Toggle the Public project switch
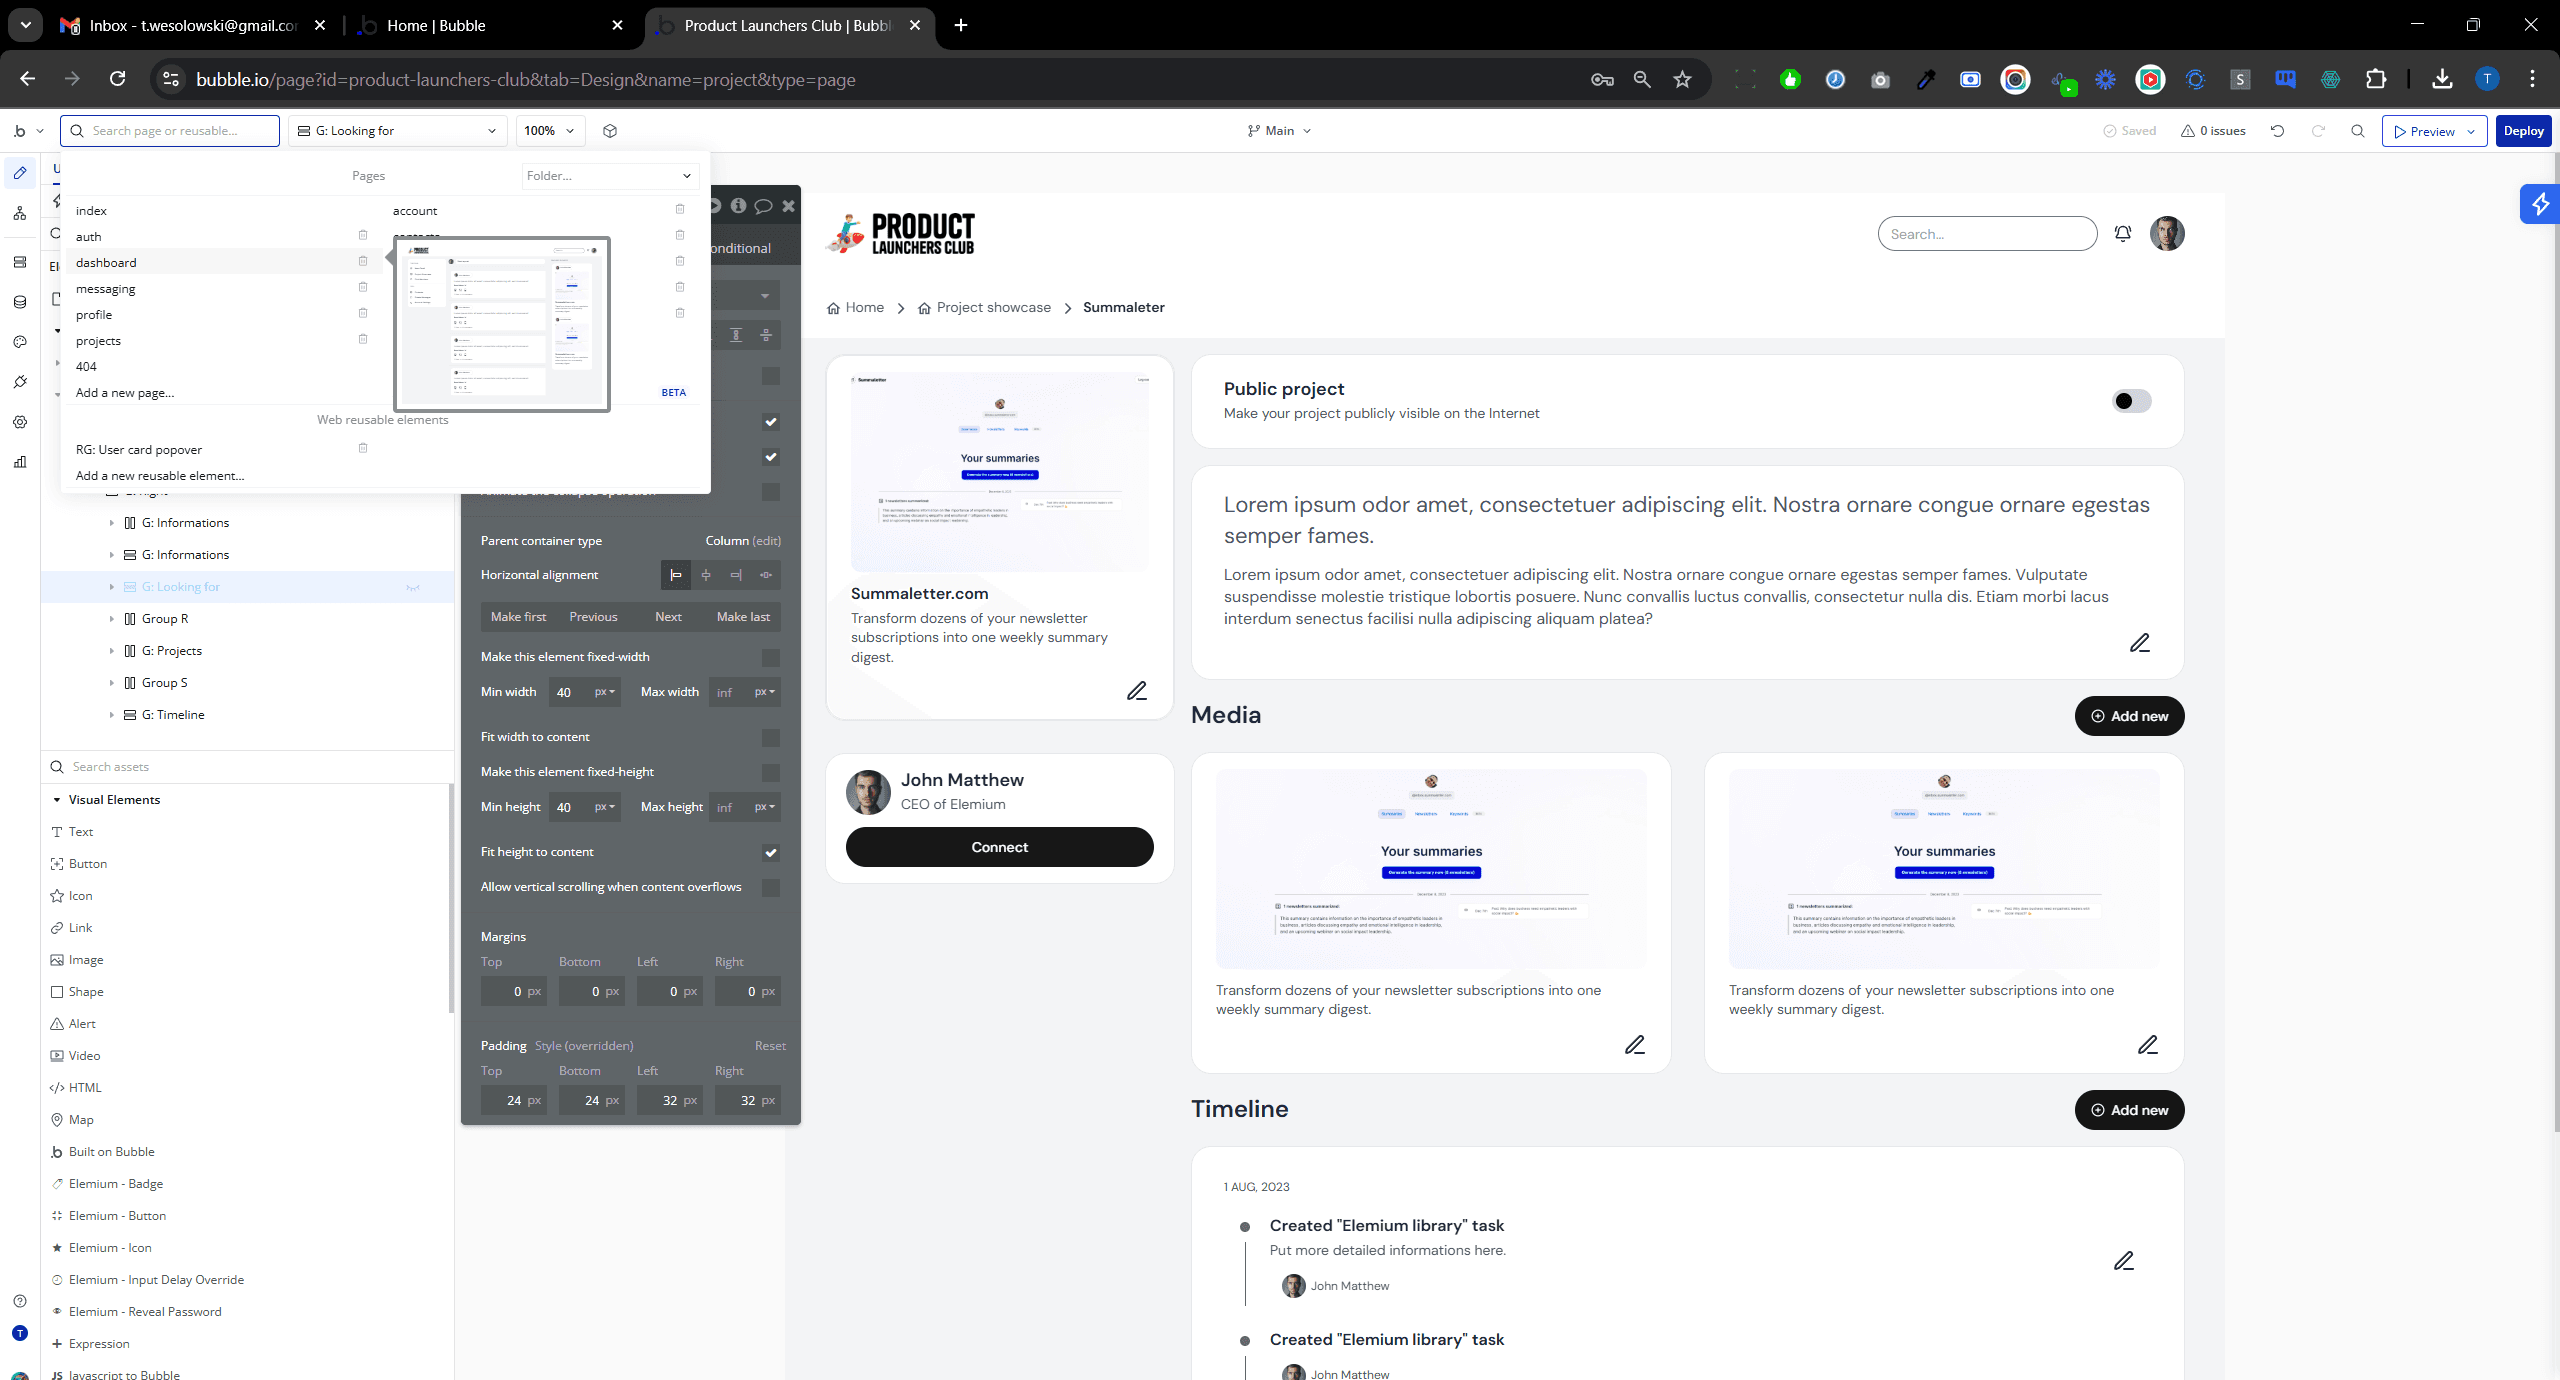Screen dimensions: 2560x1380 [2131, 401]
